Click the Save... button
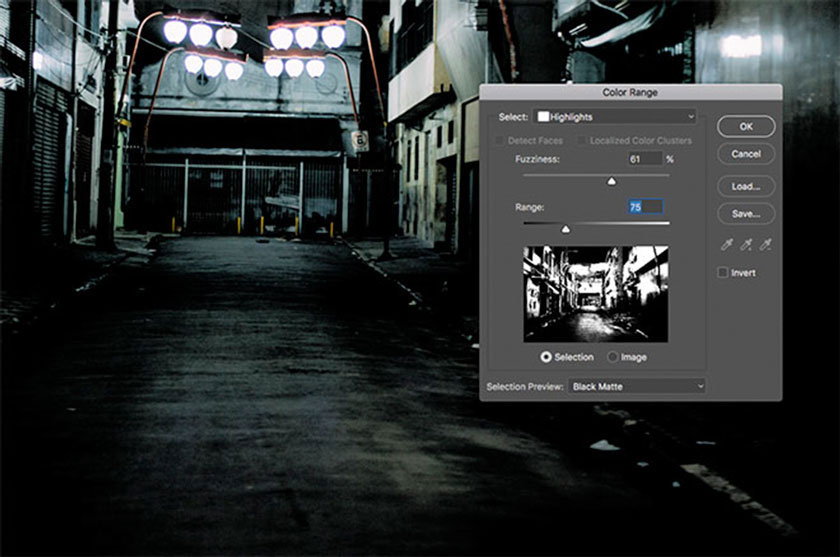The height and width of the screenshot is (557, 840). tap(746, 213)
